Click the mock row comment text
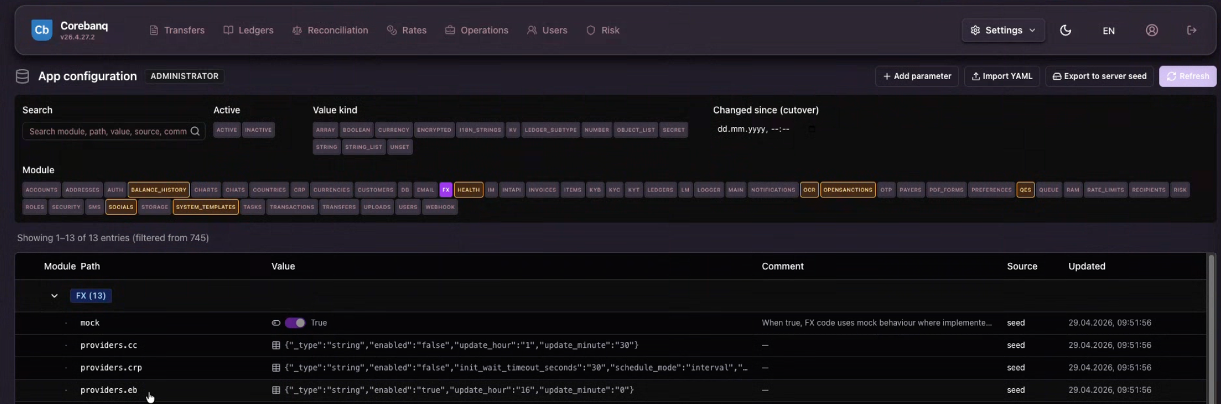The width and height of the screenshot is (1222, 404). [x=877, y=323]
